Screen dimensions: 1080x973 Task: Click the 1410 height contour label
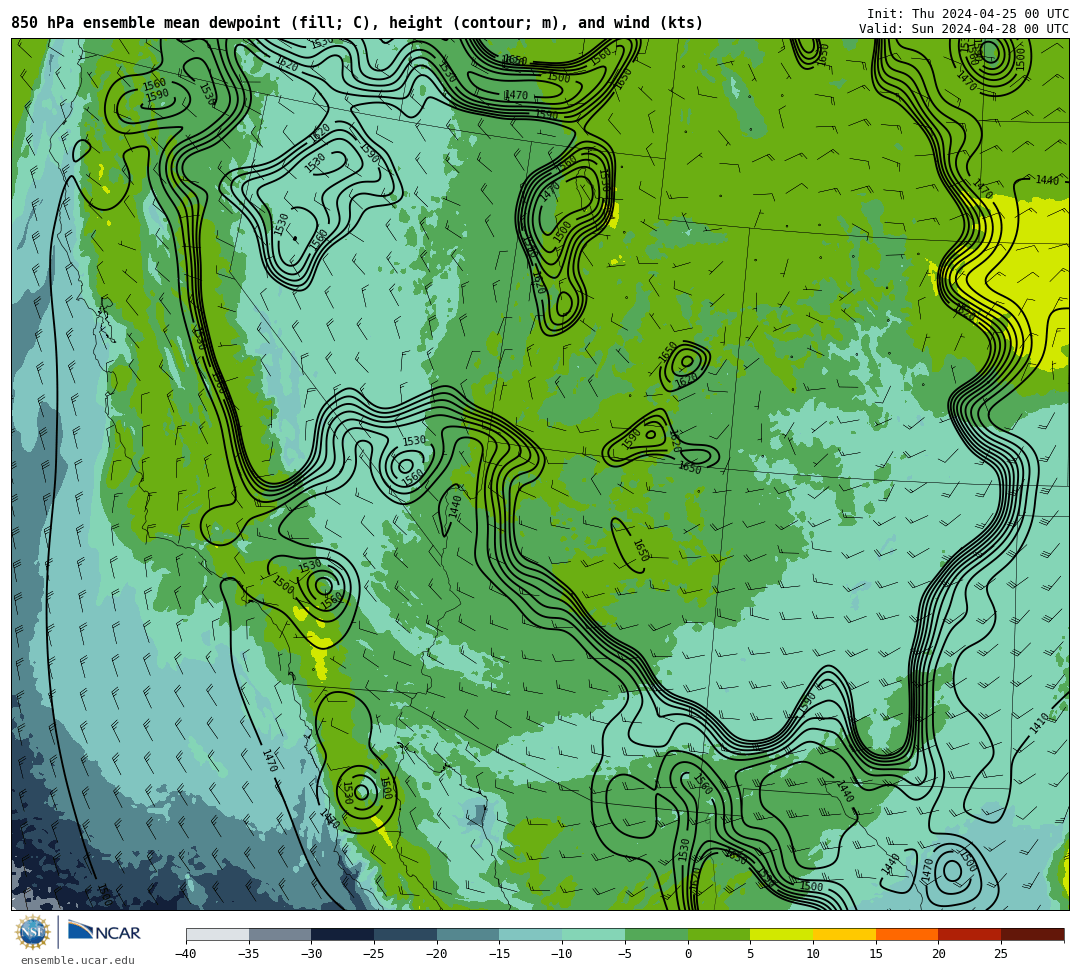pos(1039,724)
